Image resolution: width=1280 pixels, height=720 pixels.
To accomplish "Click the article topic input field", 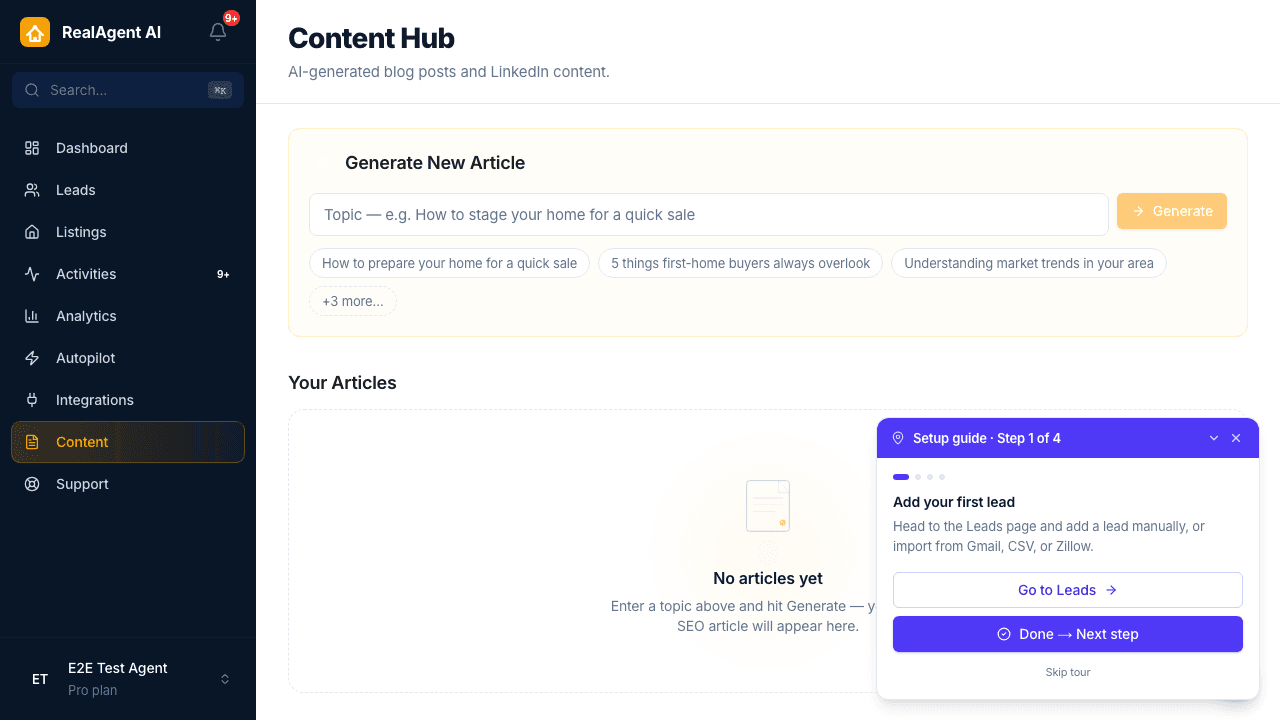I will 709,214.
